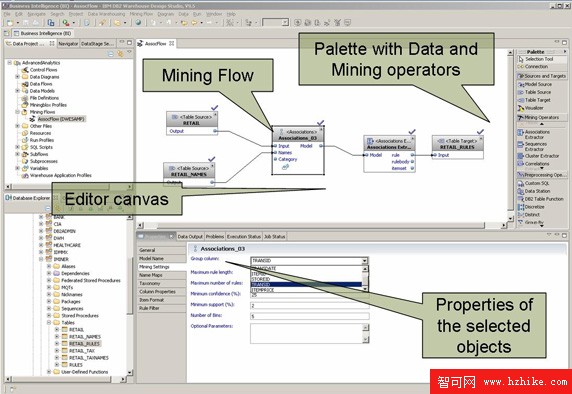The width and height of the screenshot is (572, 394).
Task: Open the Mining Flow menu
Action: [141, 14]
